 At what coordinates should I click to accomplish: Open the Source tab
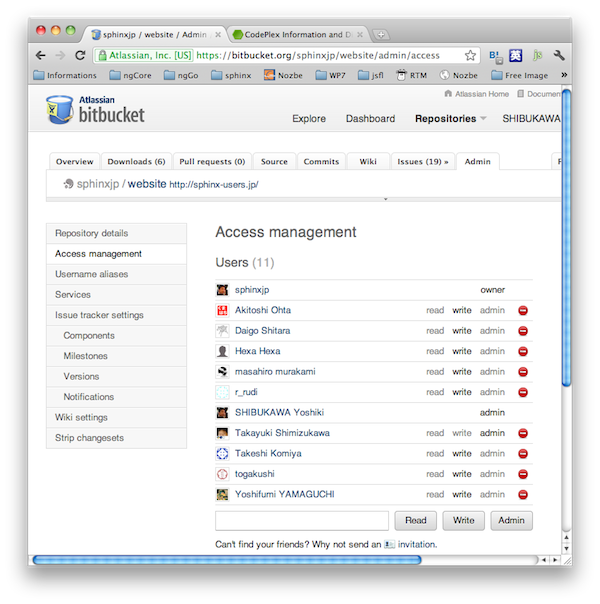click(274, 161)
